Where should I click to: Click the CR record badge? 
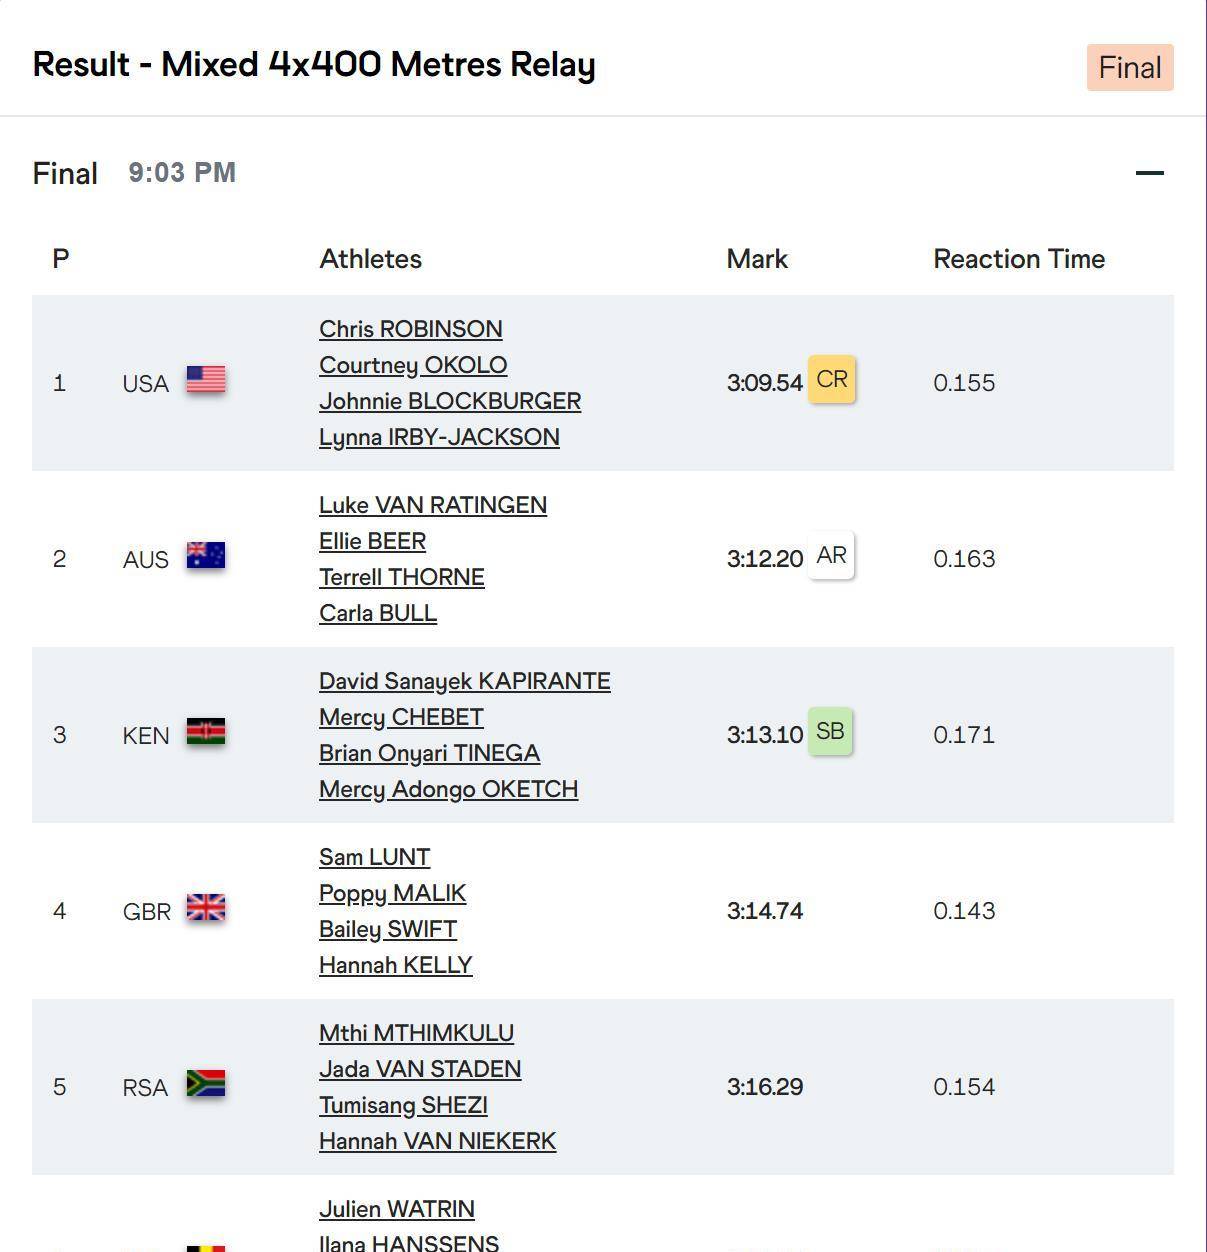point(831,380)
